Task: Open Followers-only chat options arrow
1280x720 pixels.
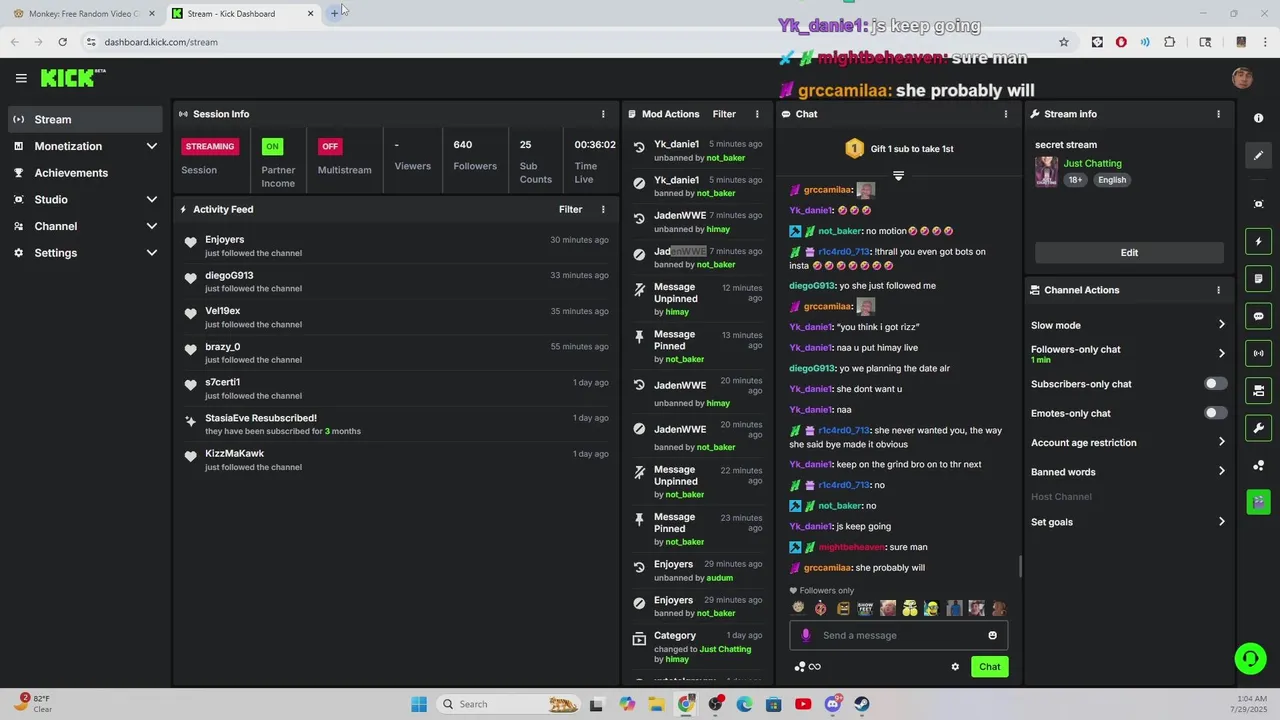Action: 1221,354
